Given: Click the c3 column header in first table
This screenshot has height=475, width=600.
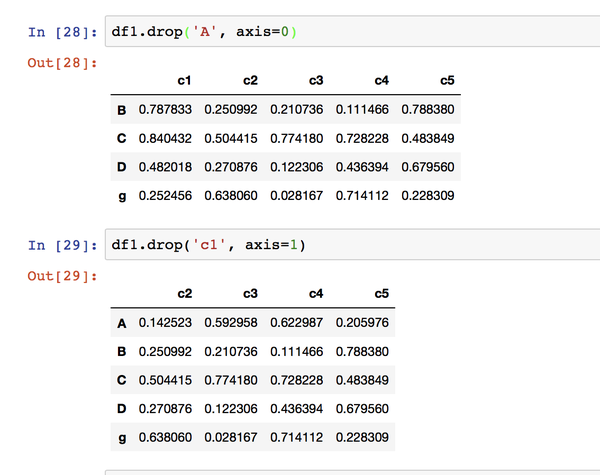Looking at the screenshot, I should click(315, 79).
